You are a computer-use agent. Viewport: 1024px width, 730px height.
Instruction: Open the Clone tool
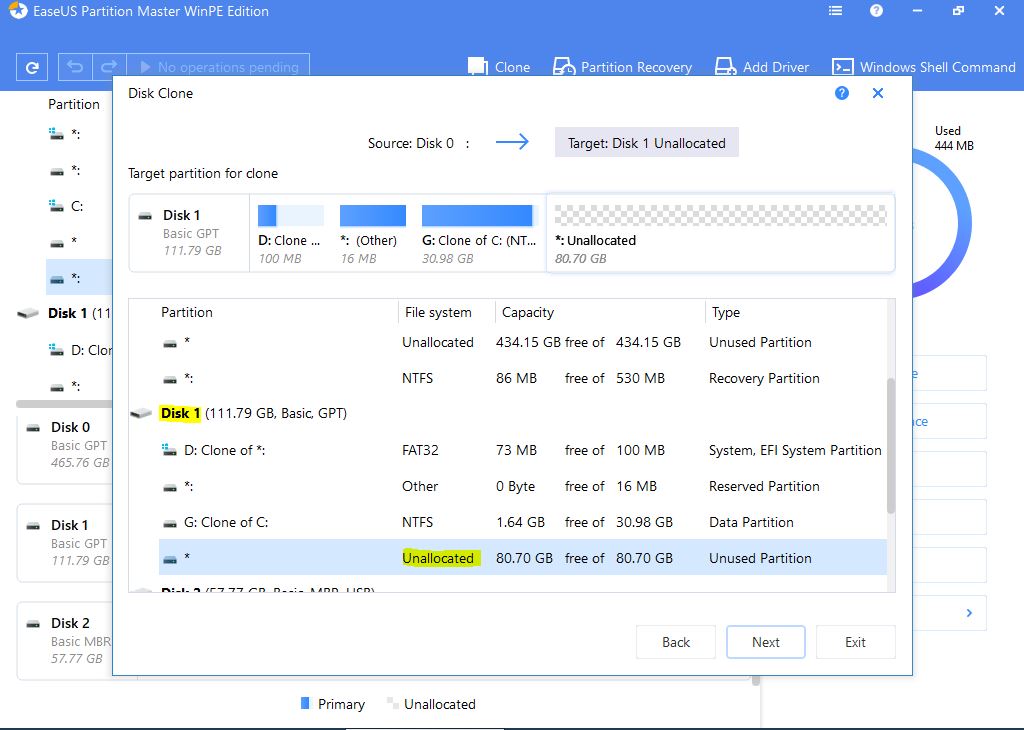point(499,67)
